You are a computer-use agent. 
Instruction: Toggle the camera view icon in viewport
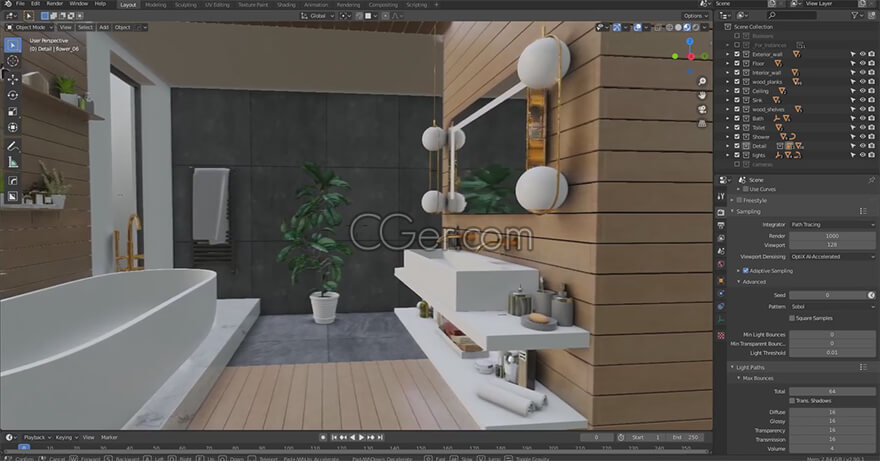click(702, 109)
